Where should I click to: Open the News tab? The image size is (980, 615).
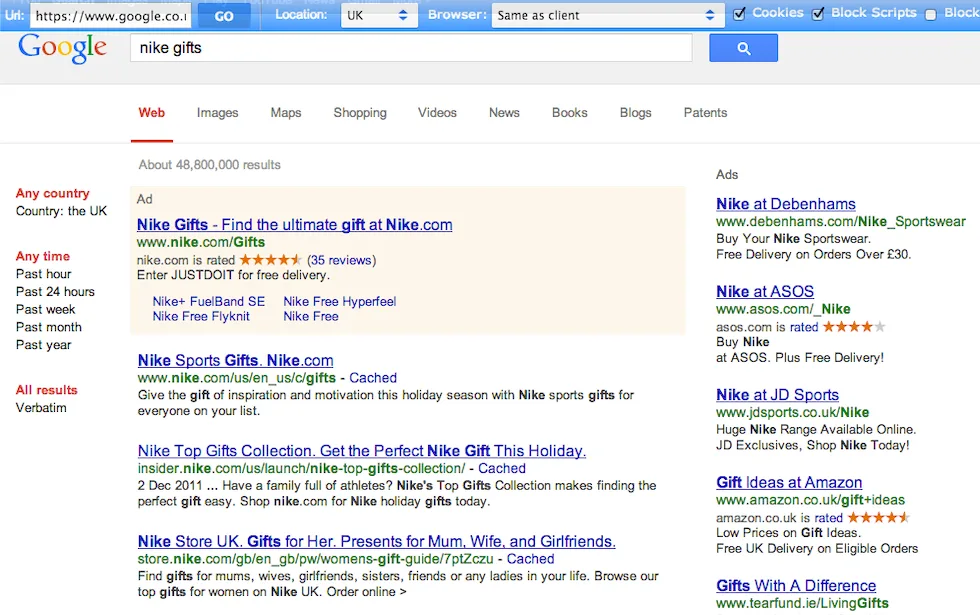point(504,113)
